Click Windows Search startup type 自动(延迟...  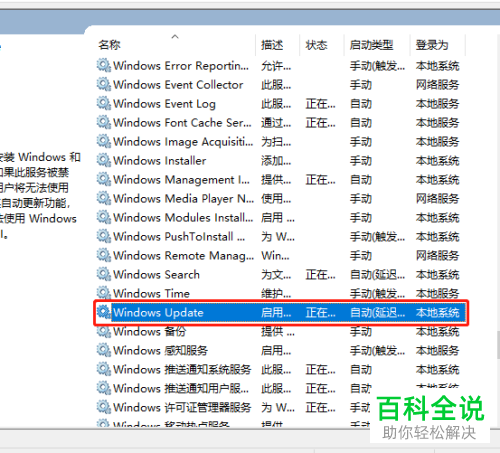point(377,275)
